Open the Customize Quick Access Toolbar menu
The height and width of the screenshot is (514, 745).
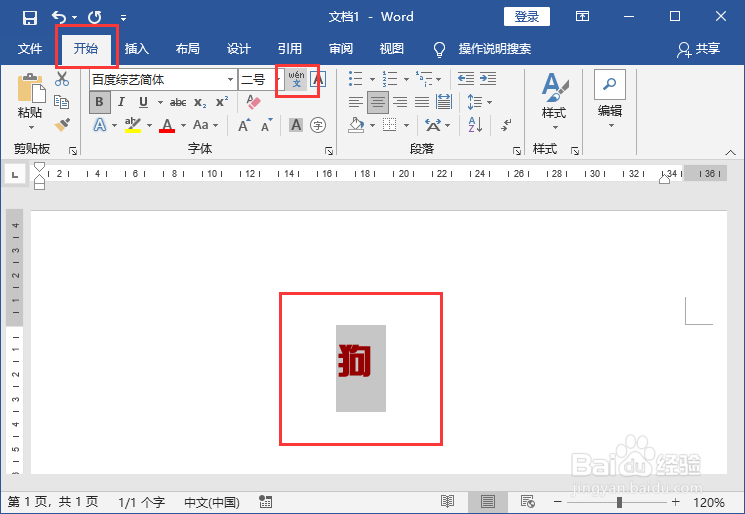[x=123, y=18]
